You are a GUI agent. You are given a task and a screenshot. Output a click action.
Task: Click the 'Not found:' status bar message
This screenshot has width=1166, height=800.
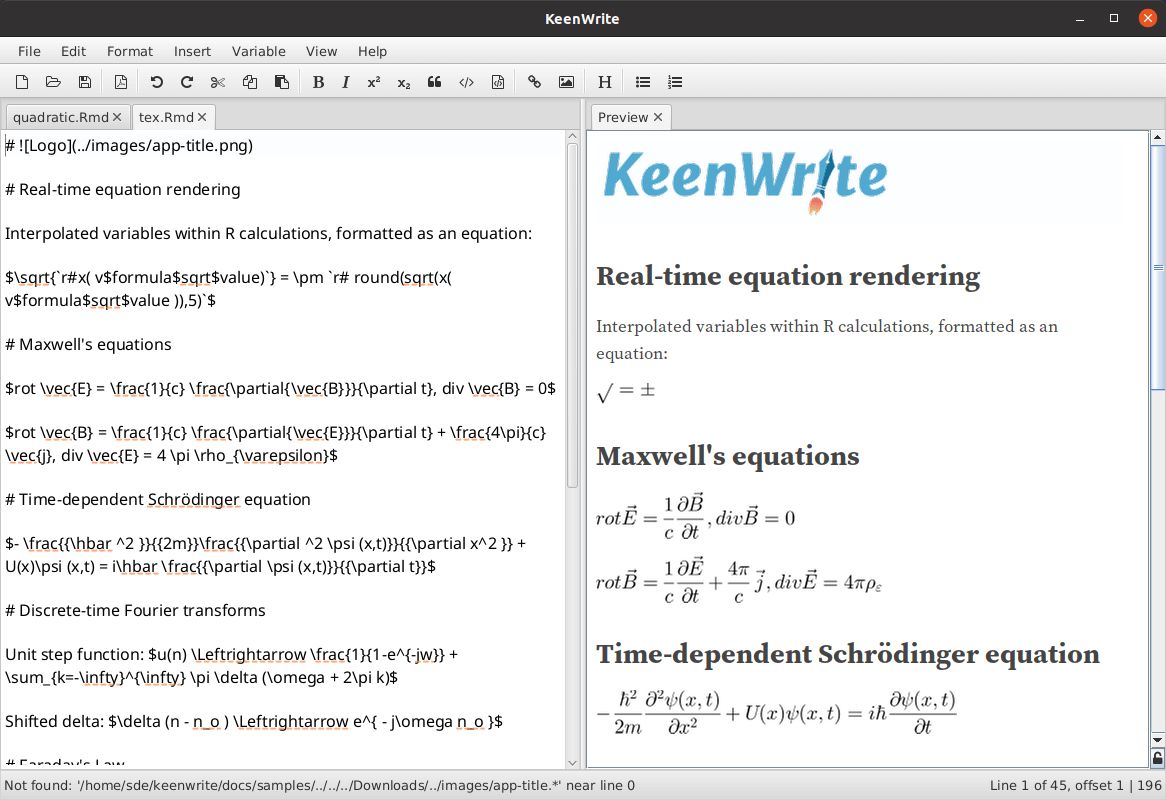320,785
